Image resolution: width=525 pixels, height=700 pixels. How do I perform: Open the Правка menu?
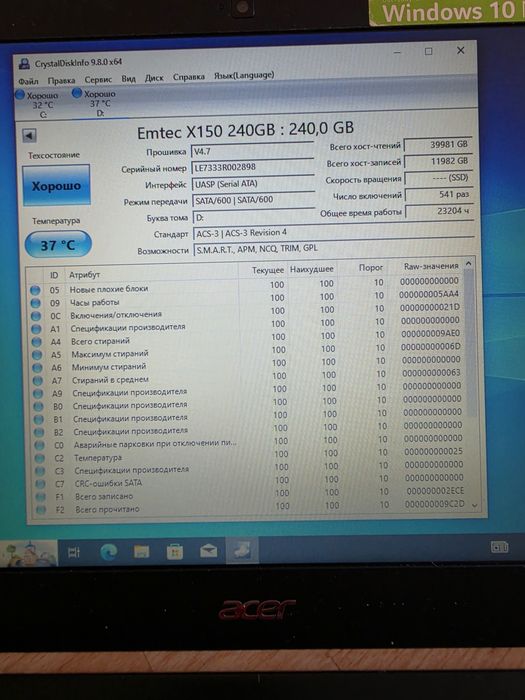pos(61,80)
